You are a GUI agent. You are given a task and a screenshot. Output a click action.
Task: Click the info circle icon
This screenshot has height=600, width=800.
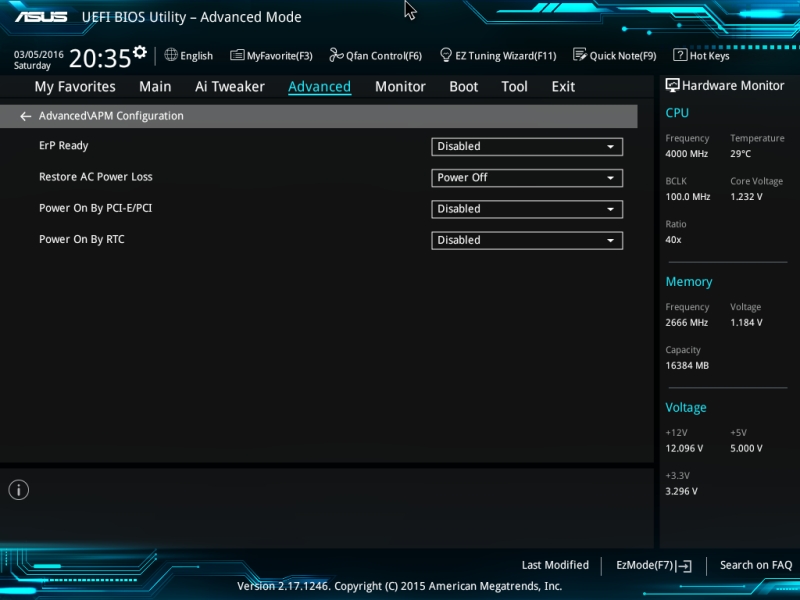click(19, 490)
